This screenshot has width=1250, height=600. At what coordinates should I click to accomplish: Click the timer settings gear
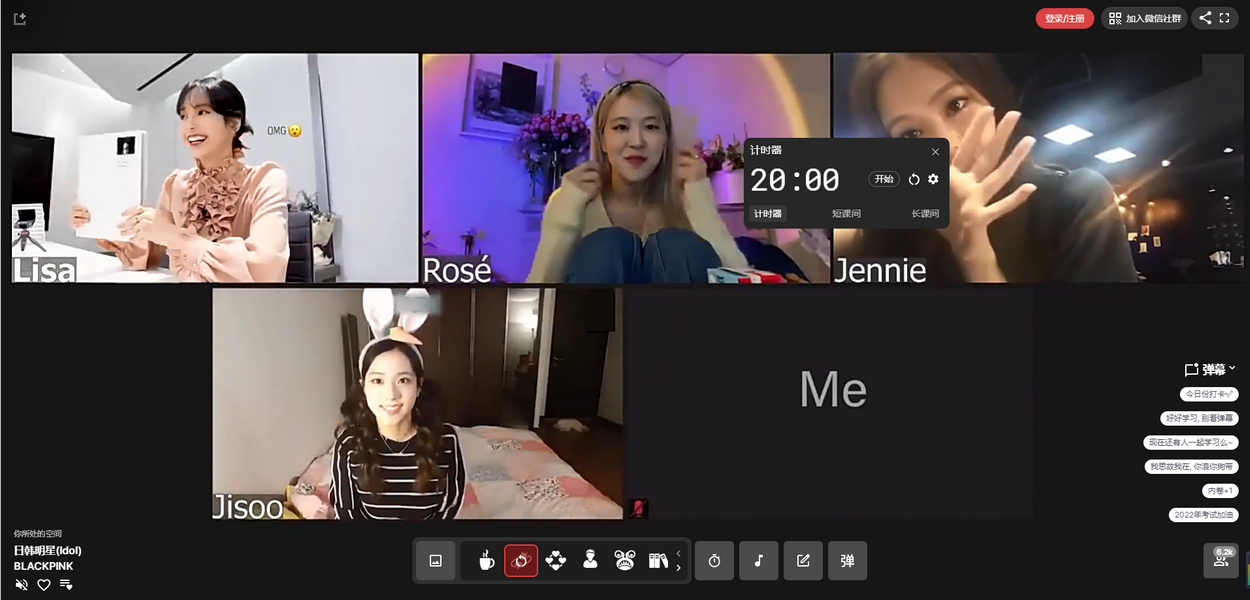pos(933,179)
